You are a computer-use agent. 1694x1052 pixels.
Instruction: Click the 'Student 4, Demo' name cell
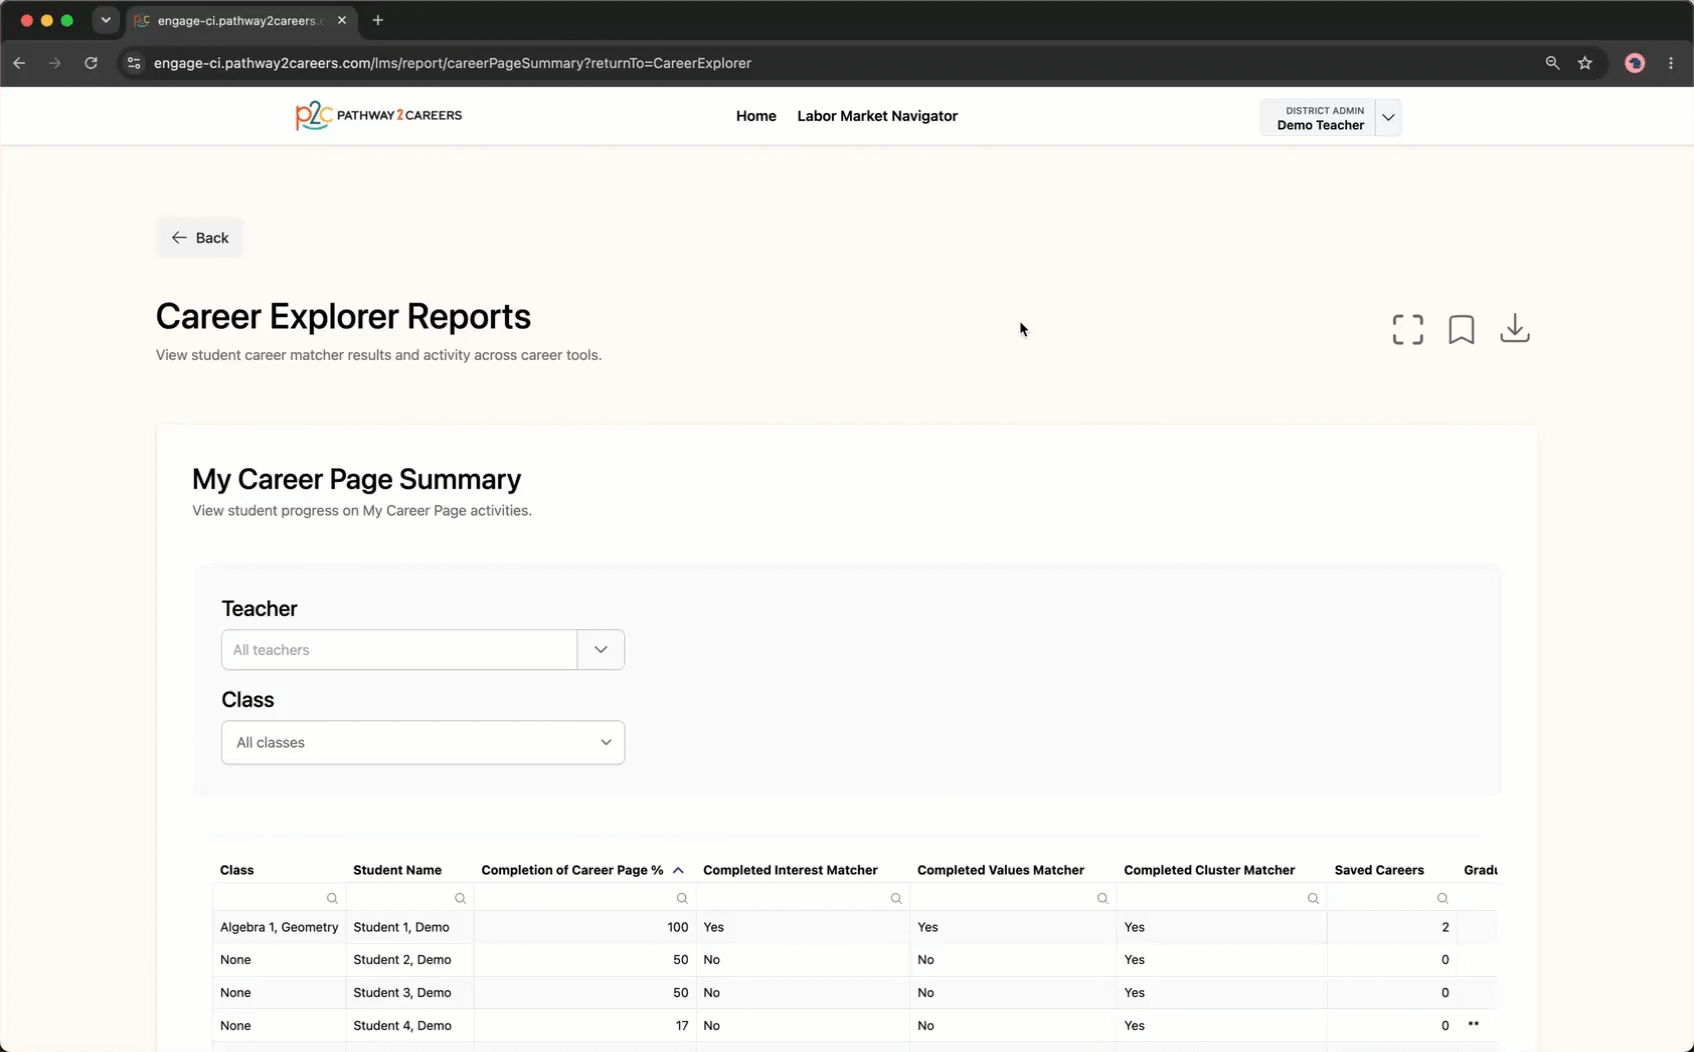(402, 1026)
